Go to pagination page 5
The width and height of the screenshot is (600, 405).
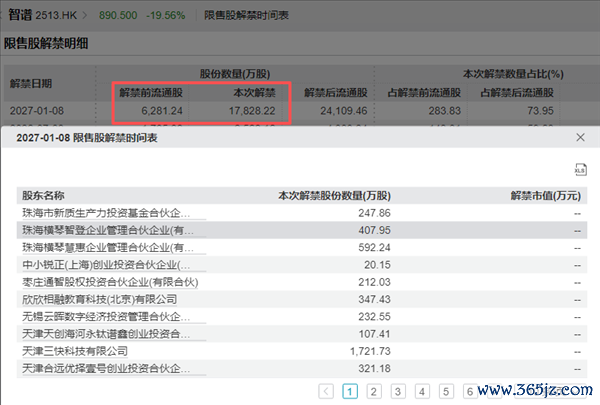click(x=446, y=391)
